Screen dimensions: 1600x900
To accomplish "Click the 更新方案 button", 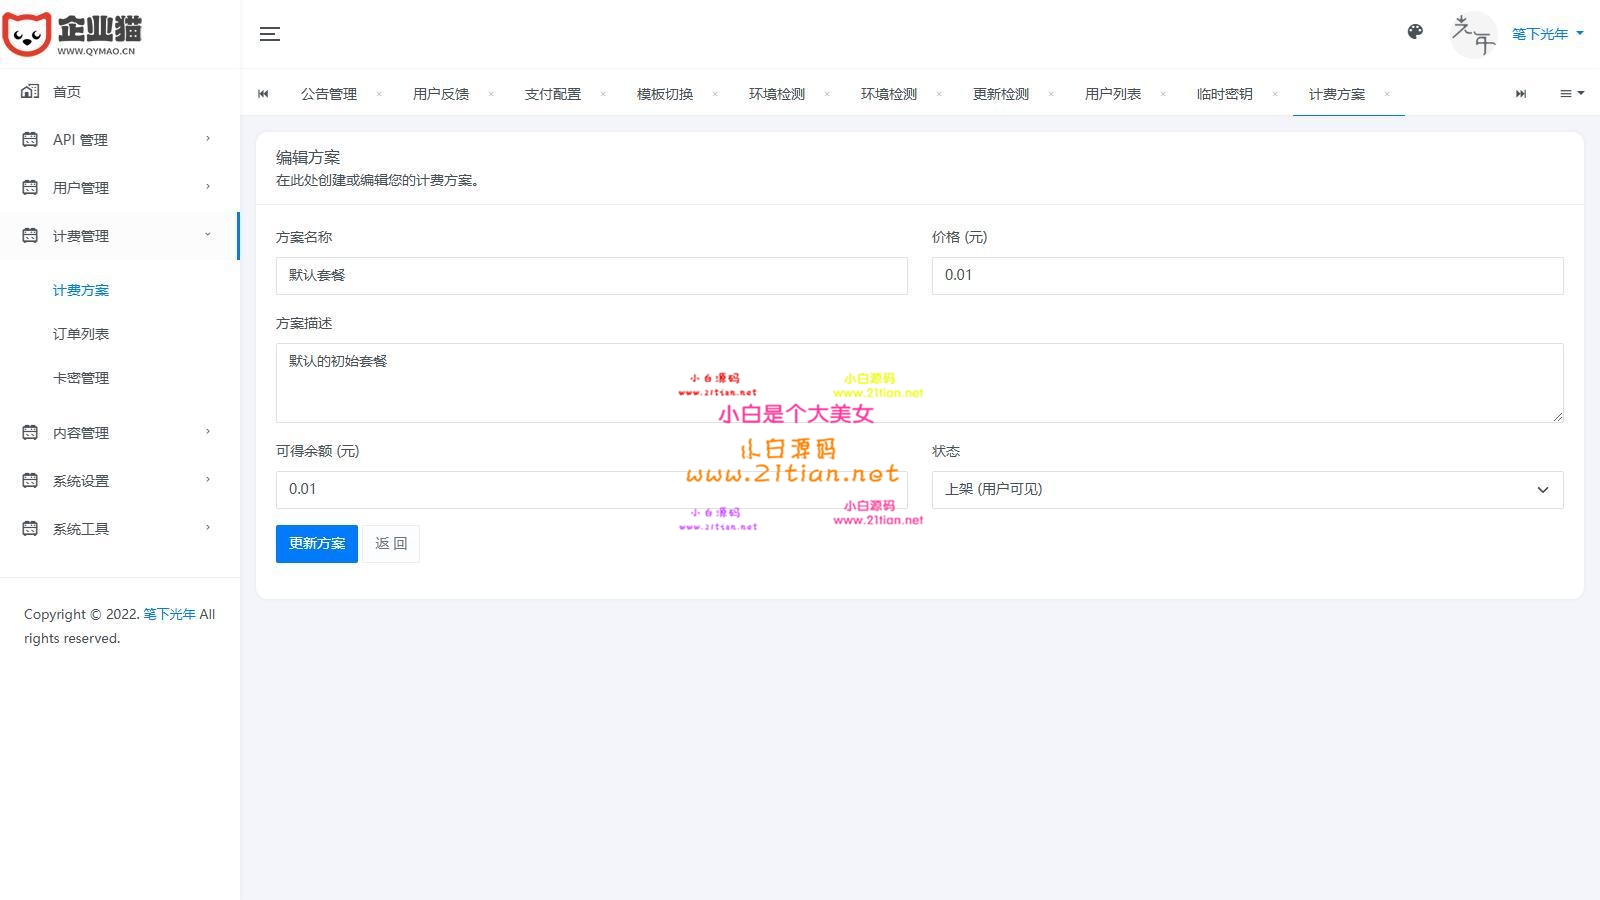I will point(316,544).
